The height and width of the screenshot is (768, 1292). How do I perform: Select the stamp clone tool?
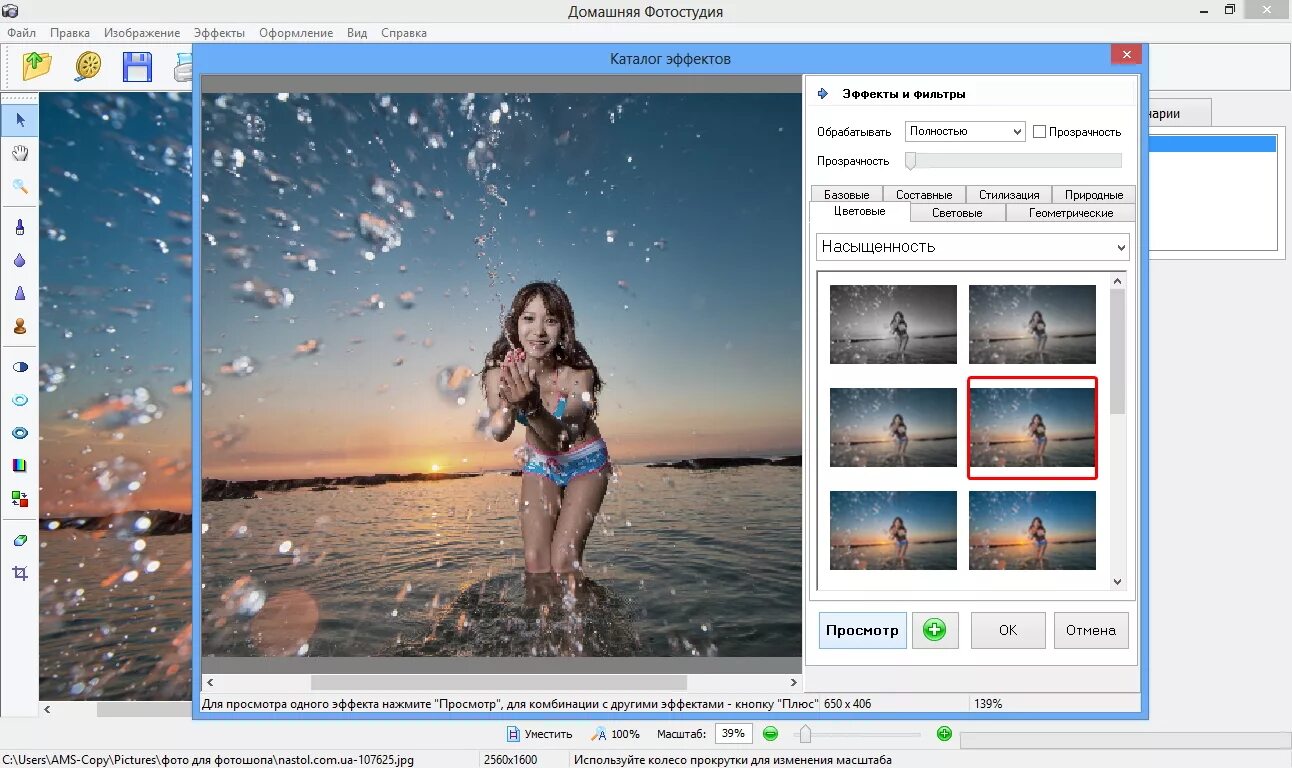[x=20, y=326]
